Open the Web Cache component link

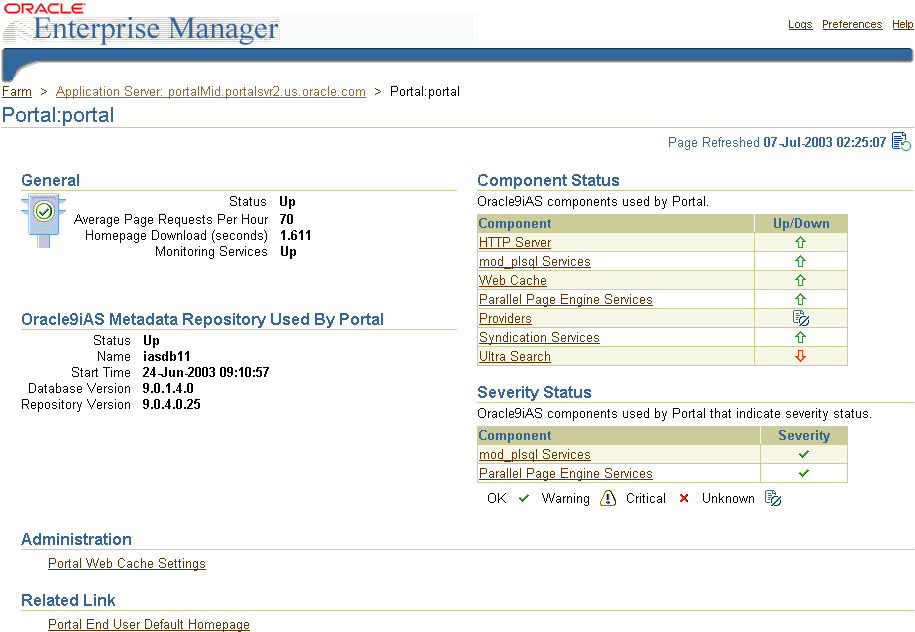[512, 280]
